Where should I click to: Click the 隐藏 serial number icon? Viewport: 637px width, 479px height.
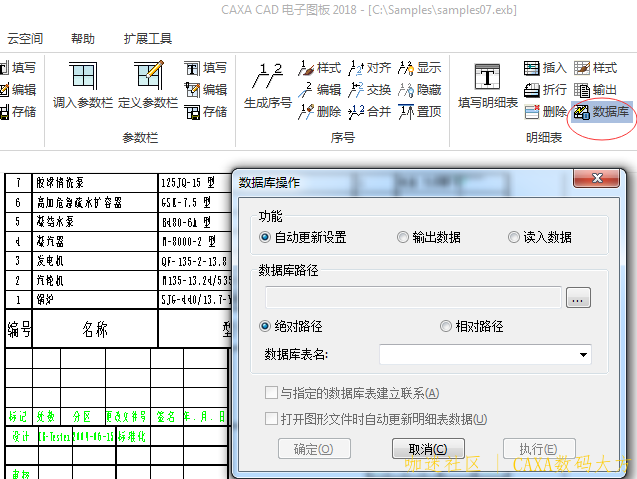point(406,90)
